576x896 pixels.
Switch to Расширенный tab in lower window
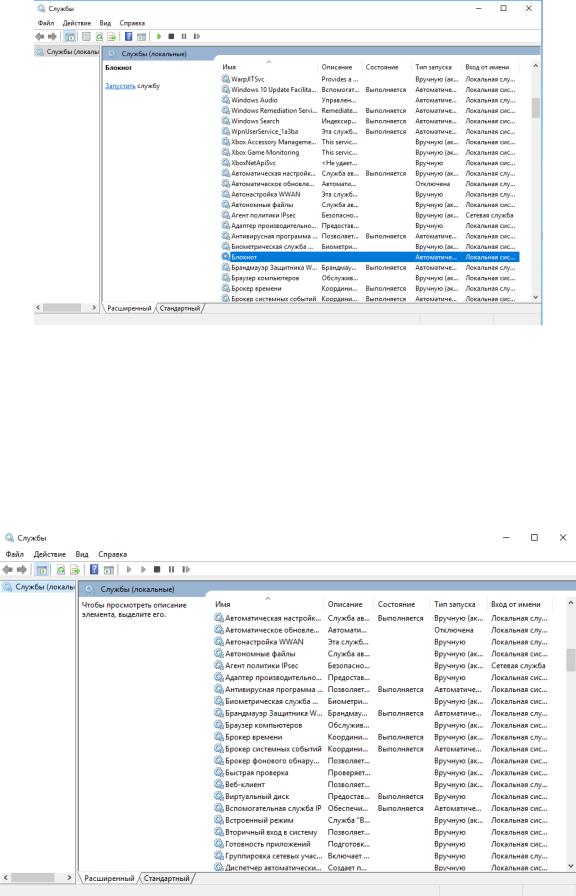[x=109, y=878]
